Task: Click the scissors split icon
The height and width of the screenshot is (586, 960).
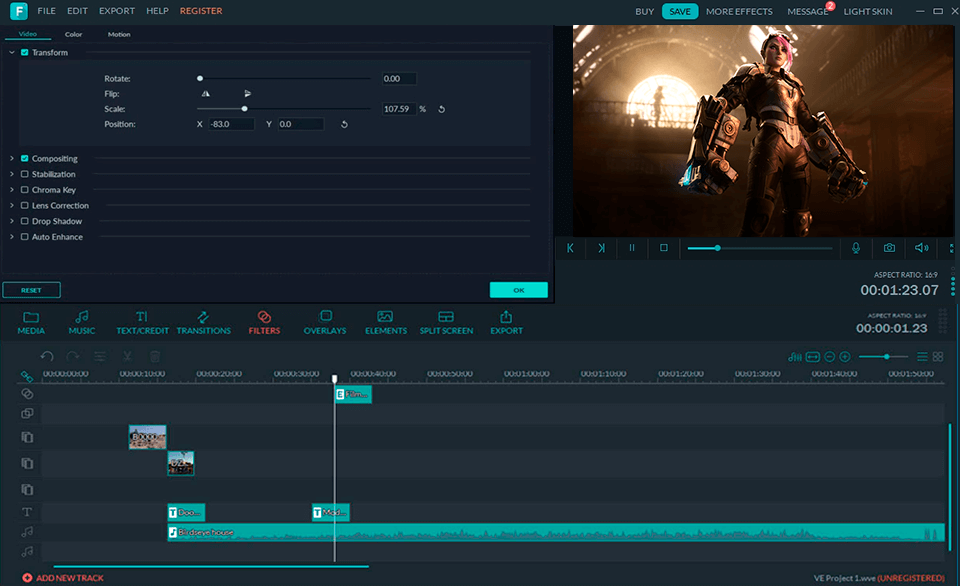Action: click(x=127, y=356)
